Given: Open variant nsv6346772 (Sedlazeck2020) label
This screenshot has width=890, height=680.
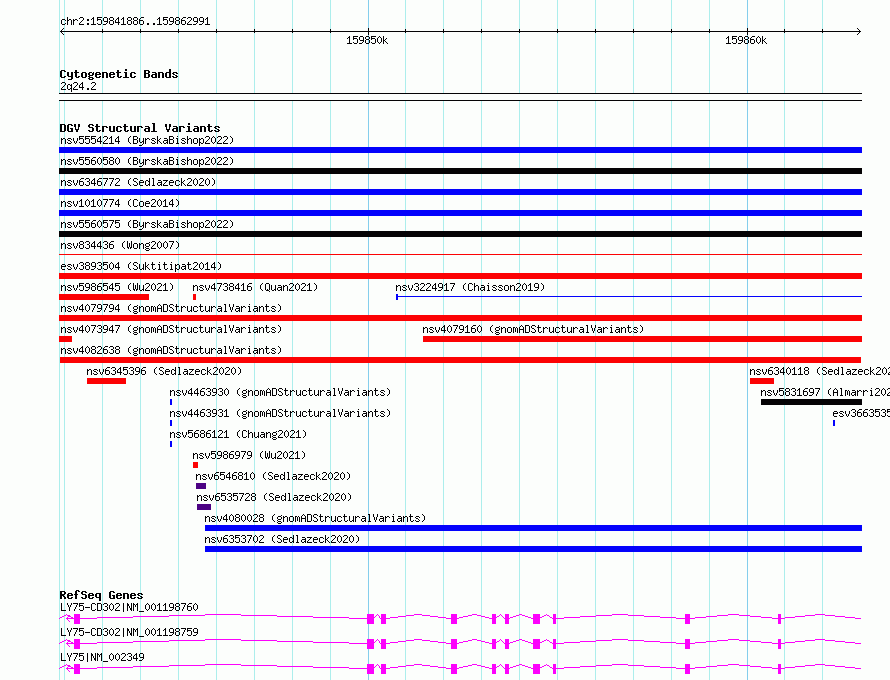Looking at the screenshot, I should pos(138,182).
